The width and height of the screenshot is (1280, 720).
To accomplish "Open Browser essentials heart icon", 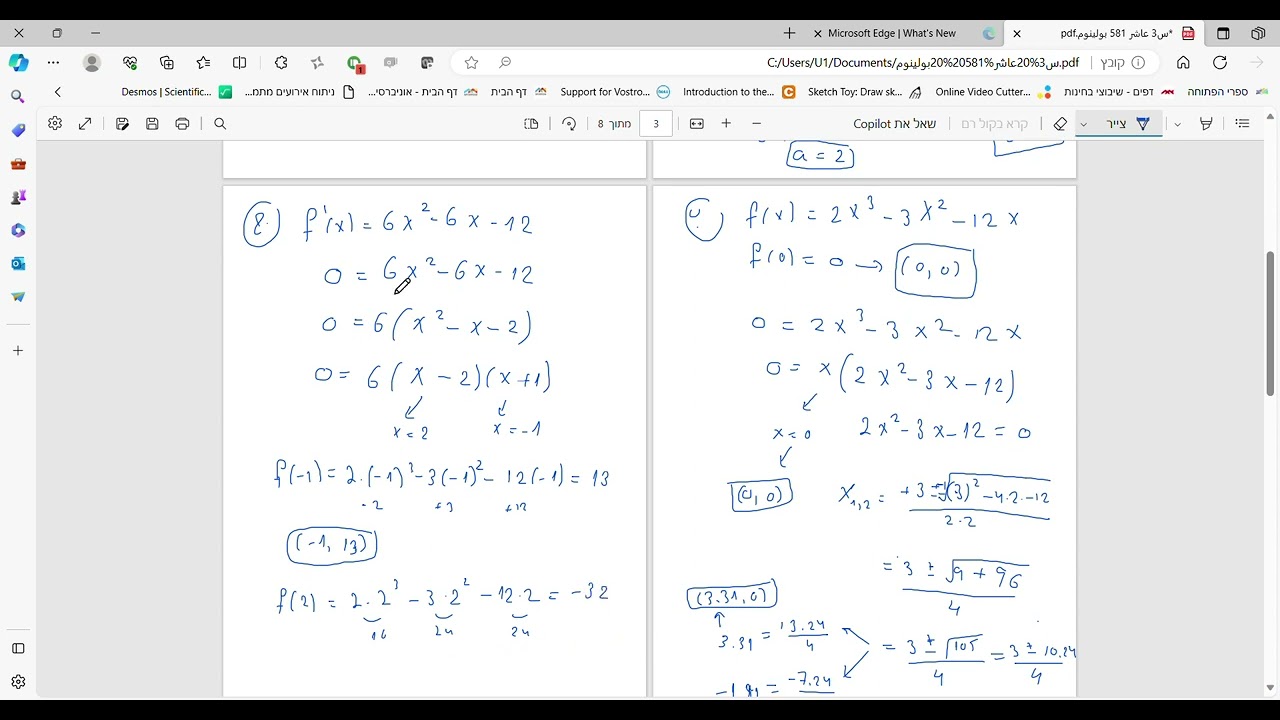I will coord(130,63).
